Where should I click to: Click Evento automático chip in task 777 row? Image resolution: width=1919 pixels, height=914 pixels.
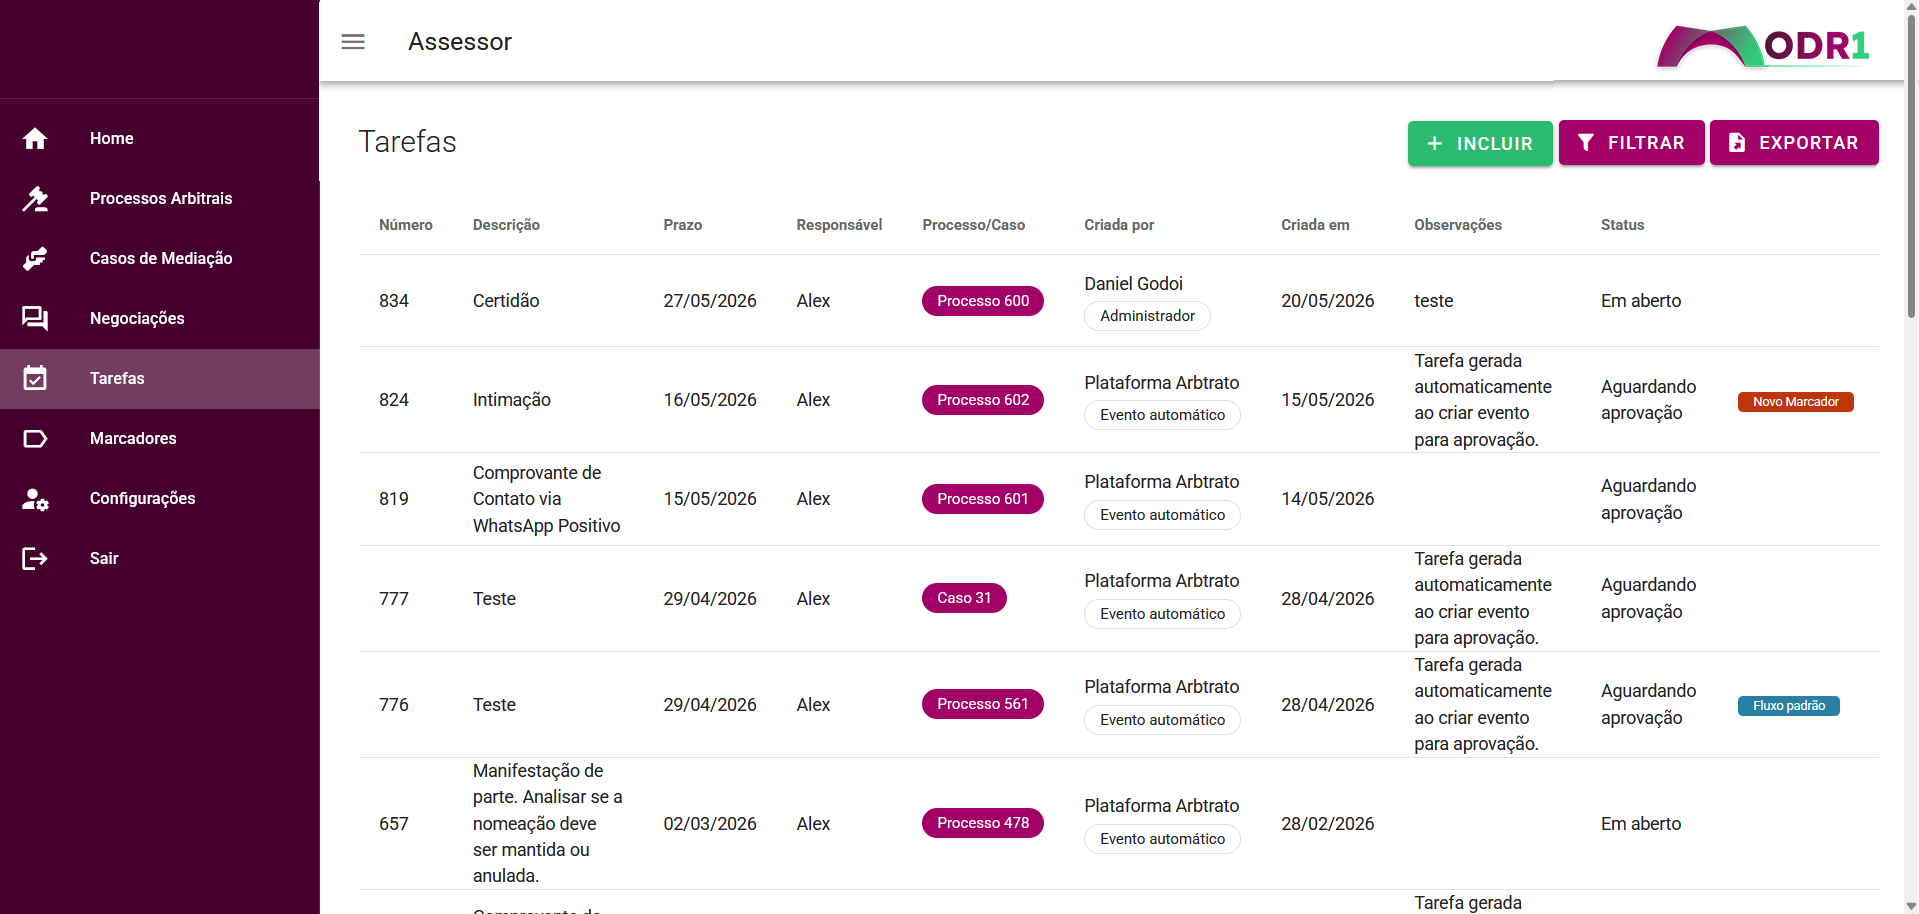1162,614
